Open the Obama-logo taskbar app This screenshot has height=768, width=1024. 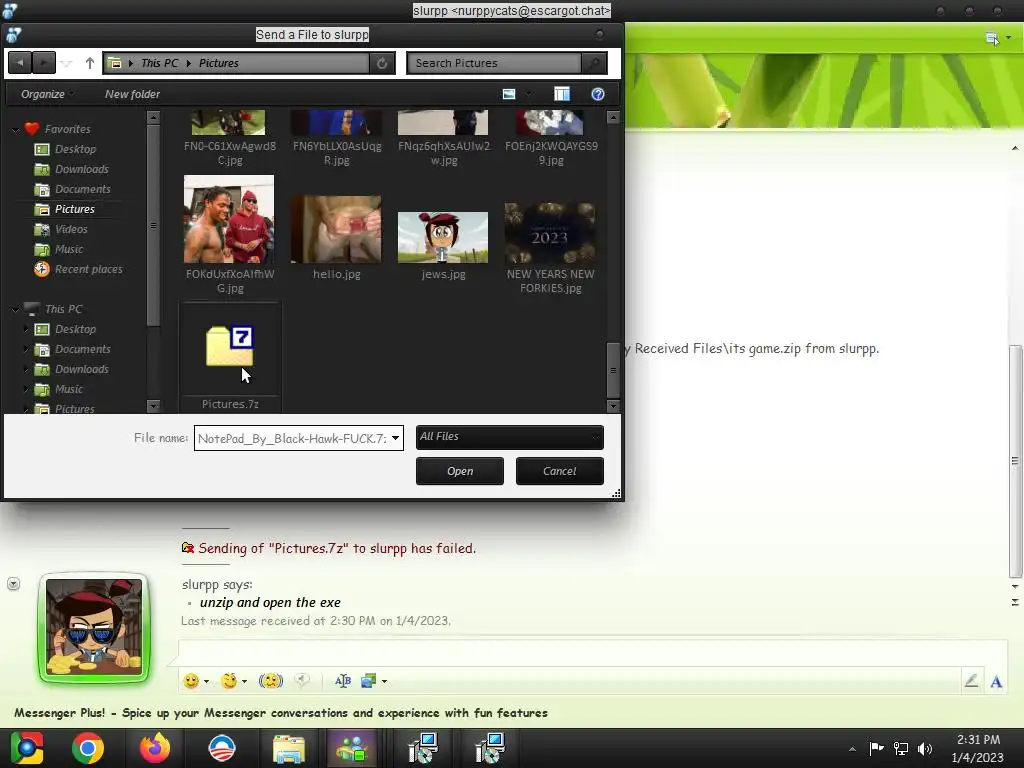tap(221, 748)
